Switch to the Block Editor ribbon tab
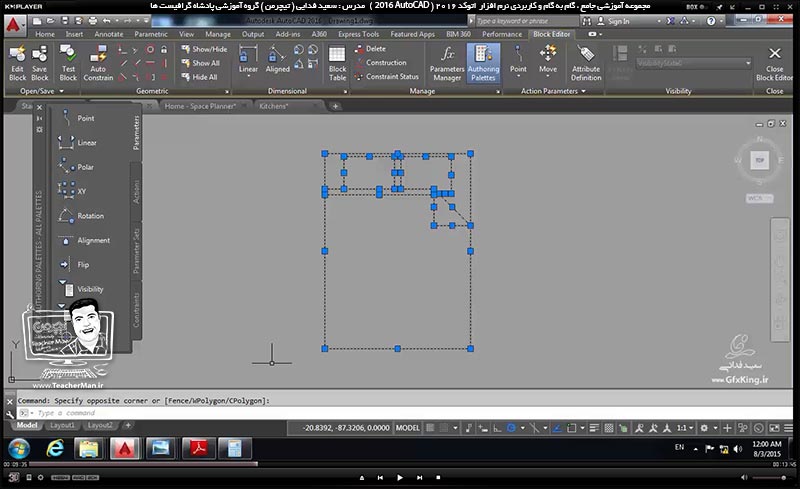The image size is (800, 489). coord(552,34)
